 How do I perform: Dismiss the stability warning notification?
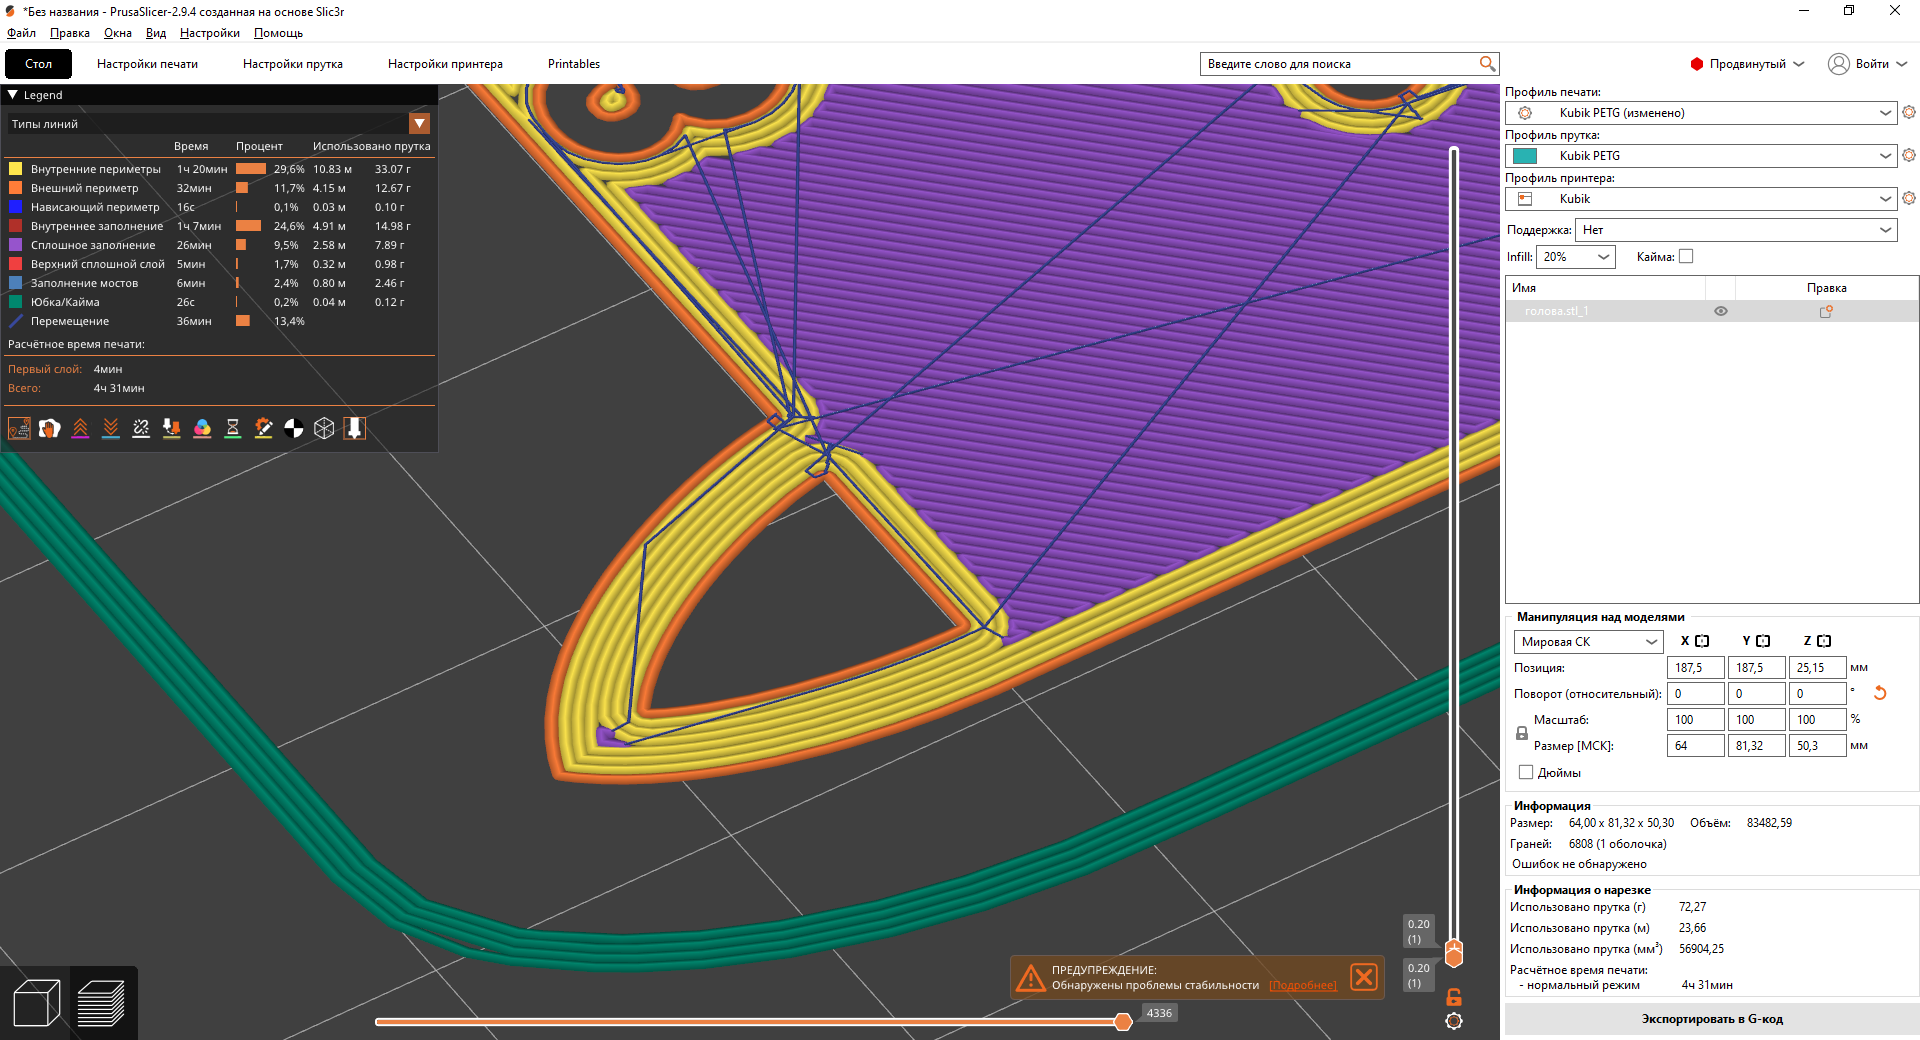(x=1364, y=977)
